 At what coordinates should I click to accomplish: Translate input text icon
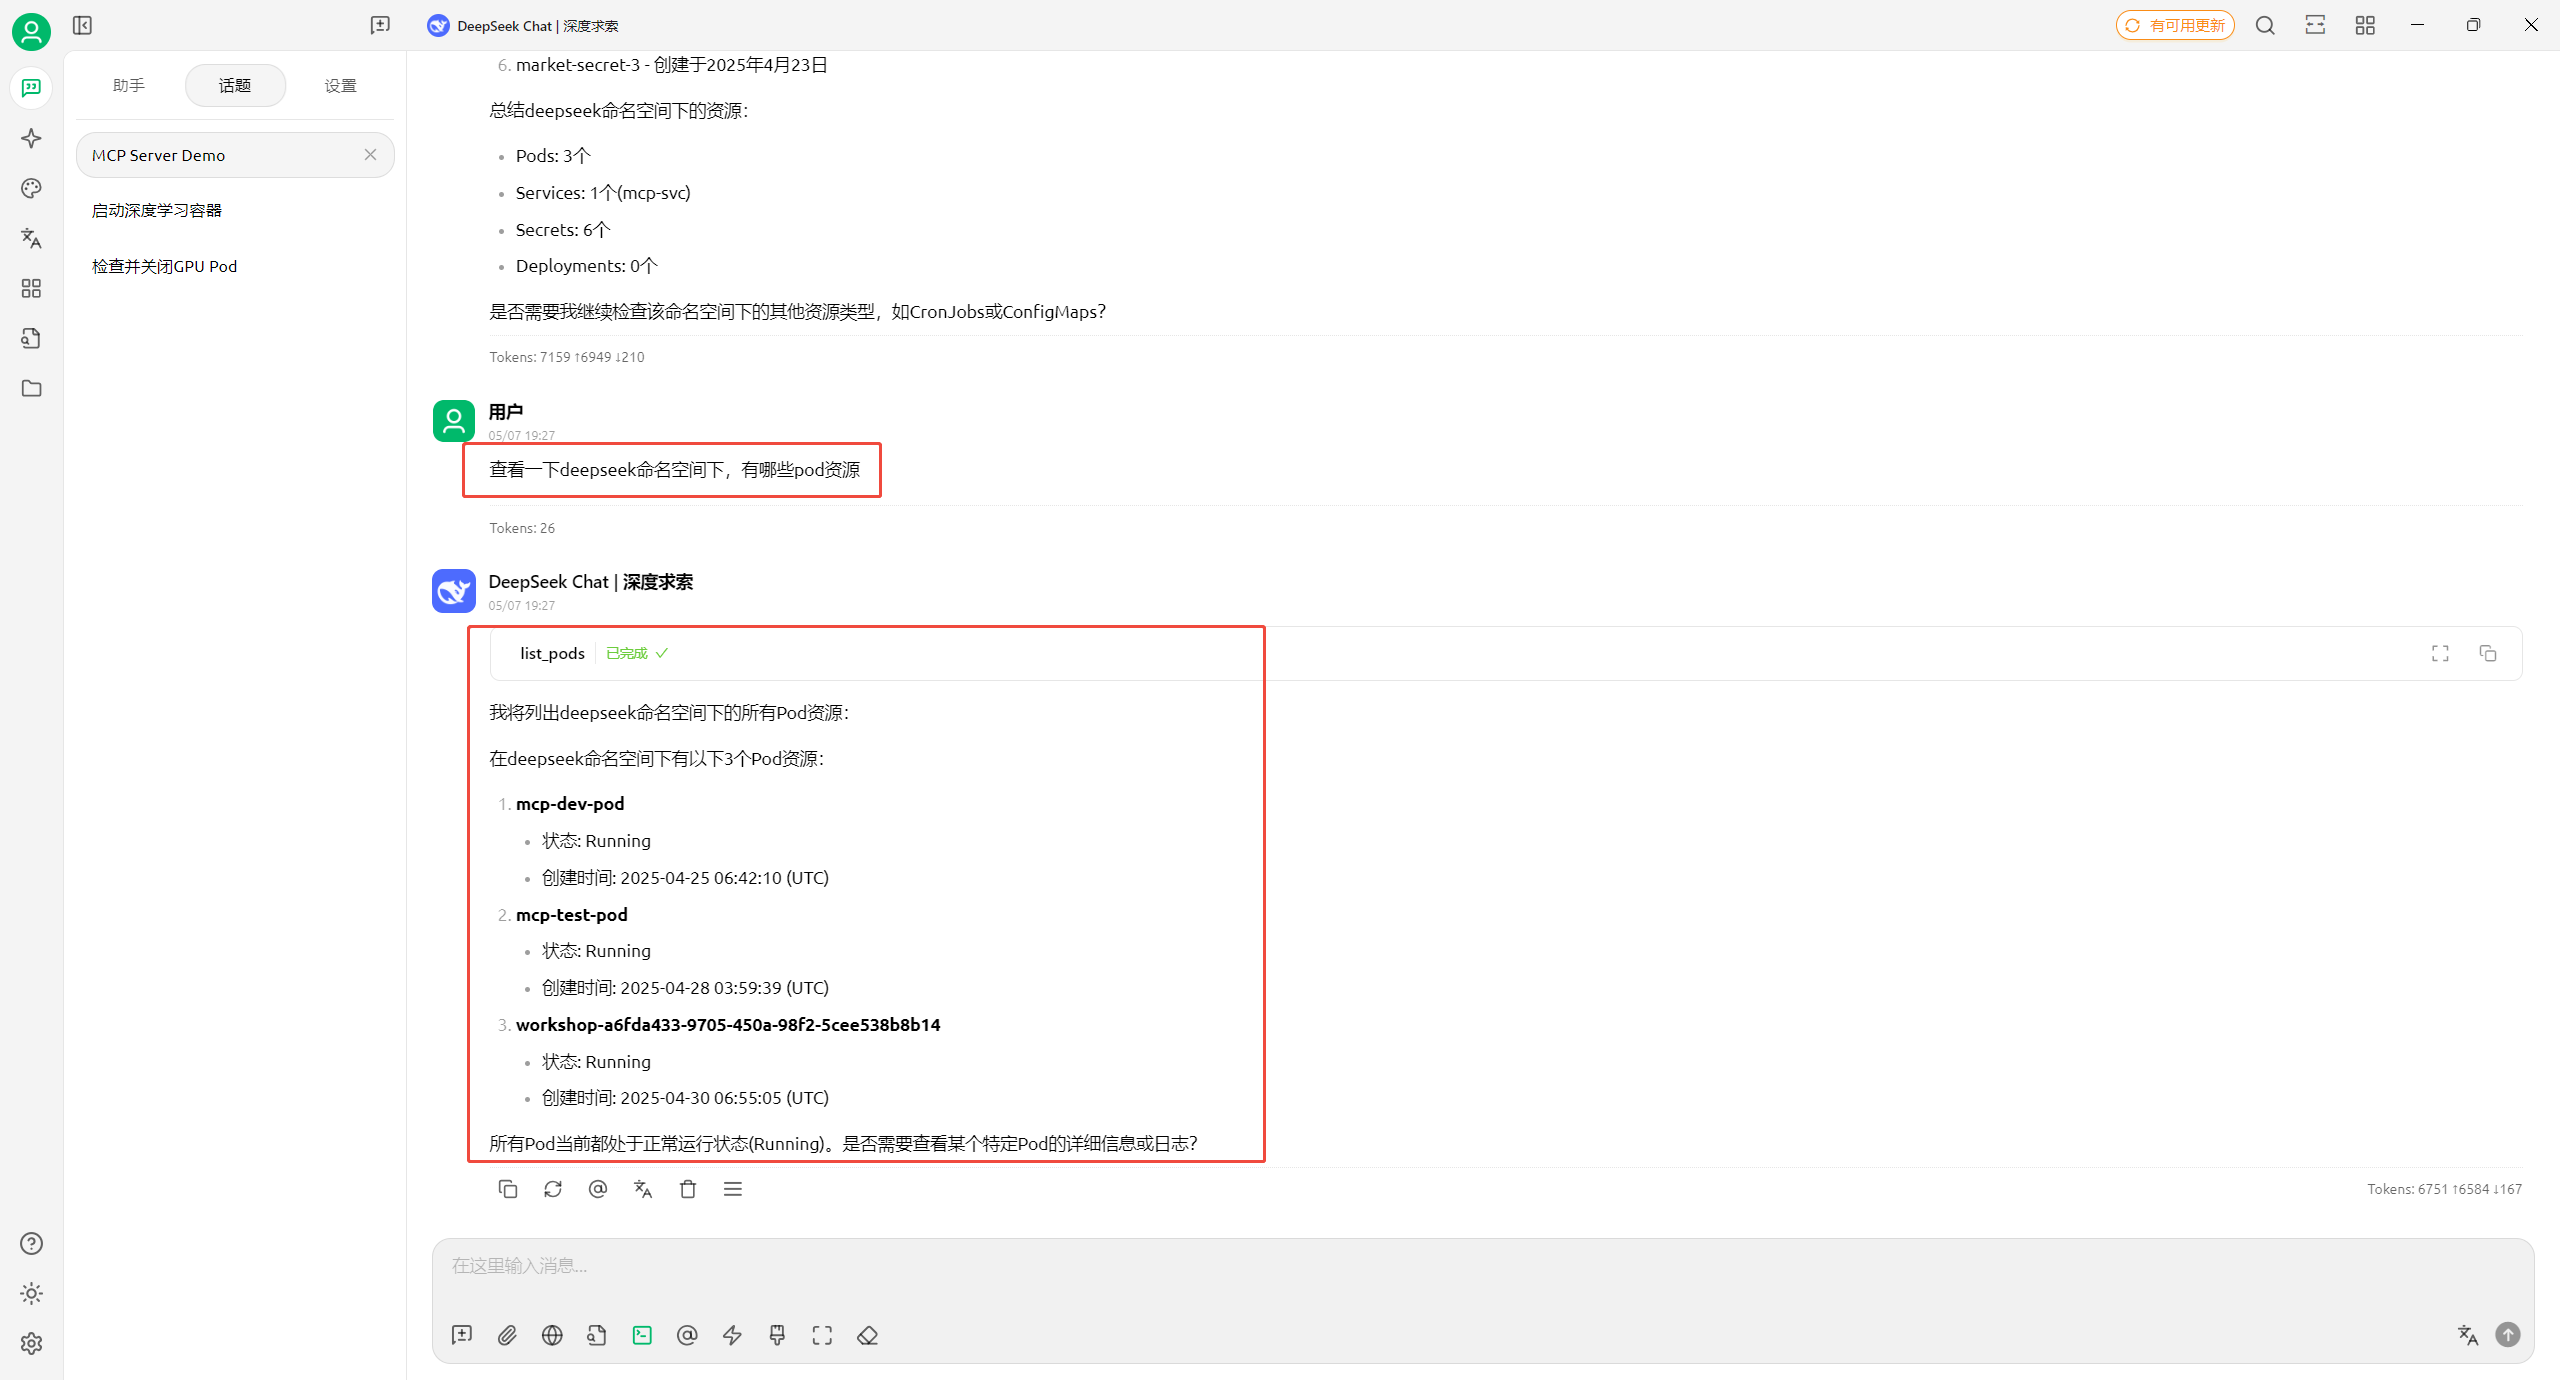coord(2468,1335)
